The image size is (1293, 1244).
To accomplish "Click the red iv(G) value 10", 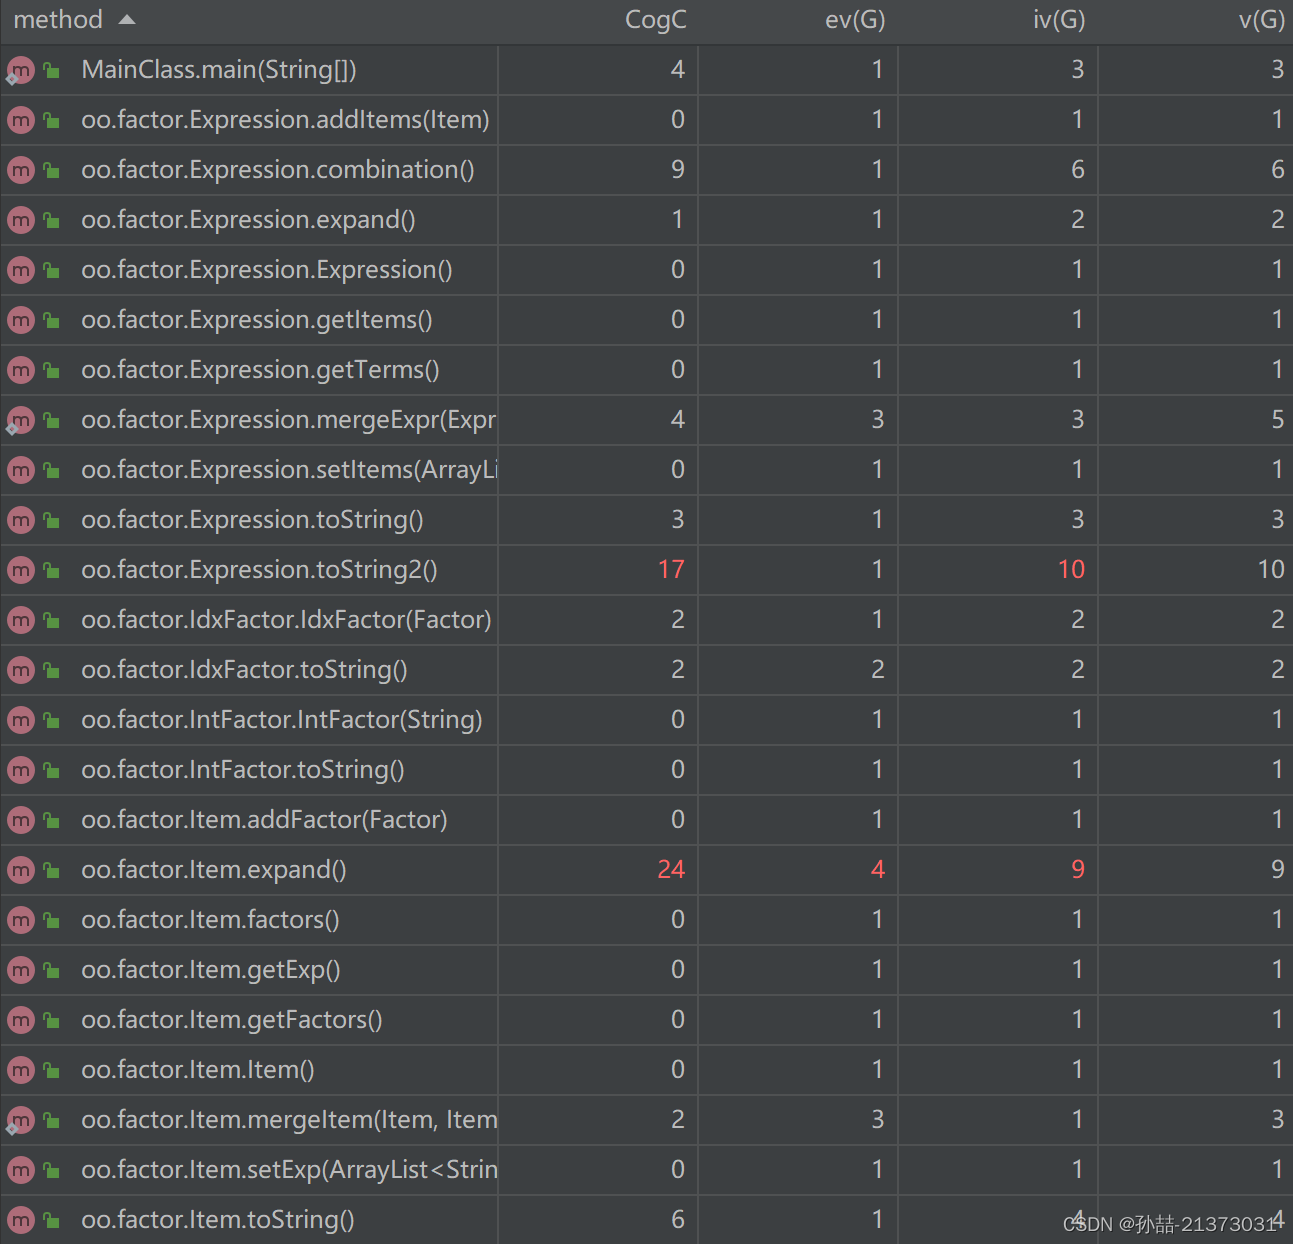I will (1071, 570).
